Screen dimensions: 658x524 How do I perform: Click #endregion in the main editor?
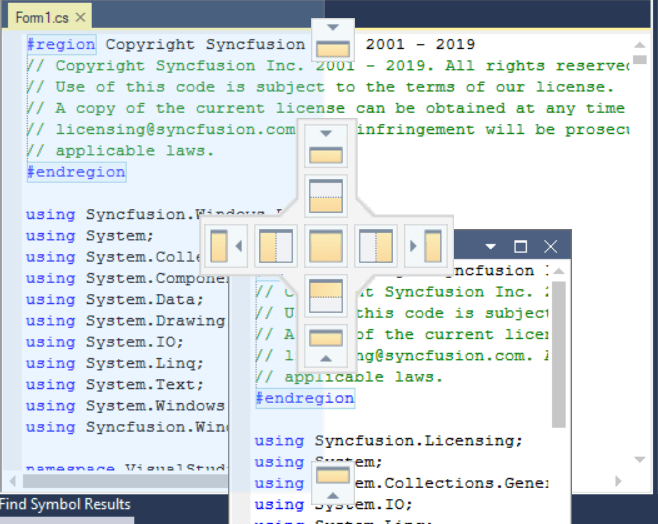[x=76, y=172]
